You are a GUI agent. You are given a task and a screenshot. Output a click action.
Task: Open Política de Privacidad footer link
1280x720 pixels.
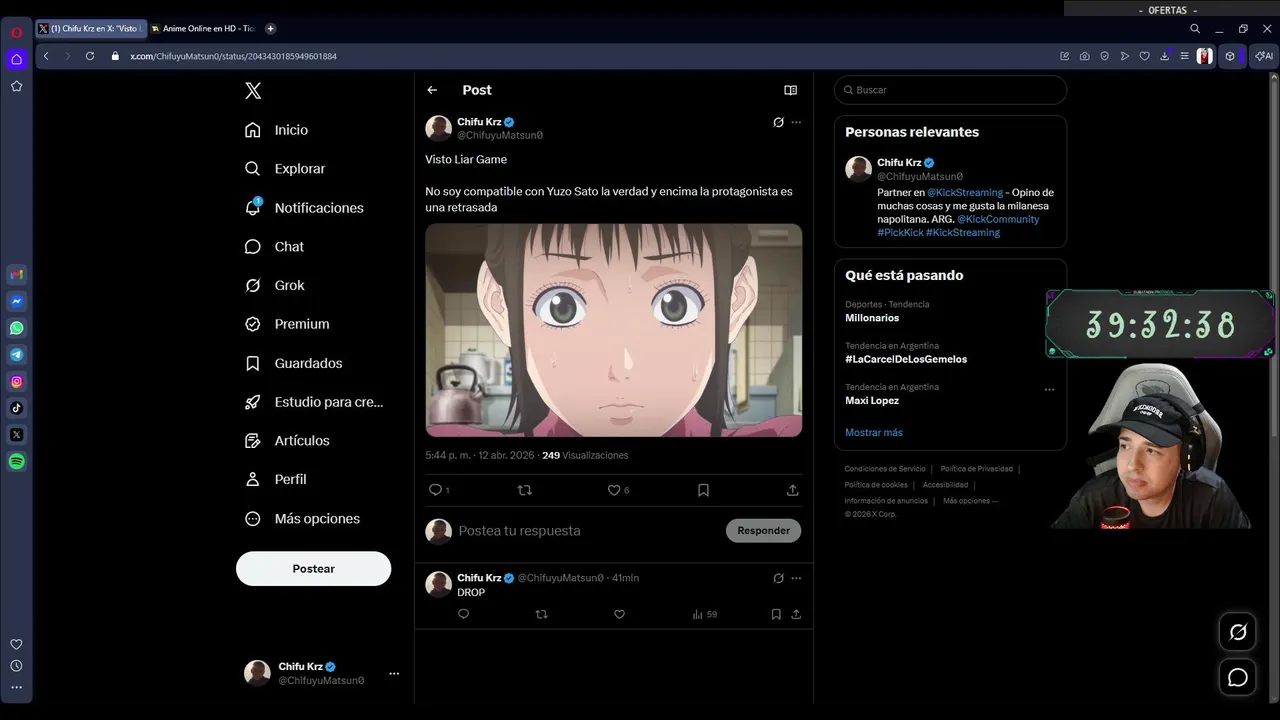pos(977,469)
